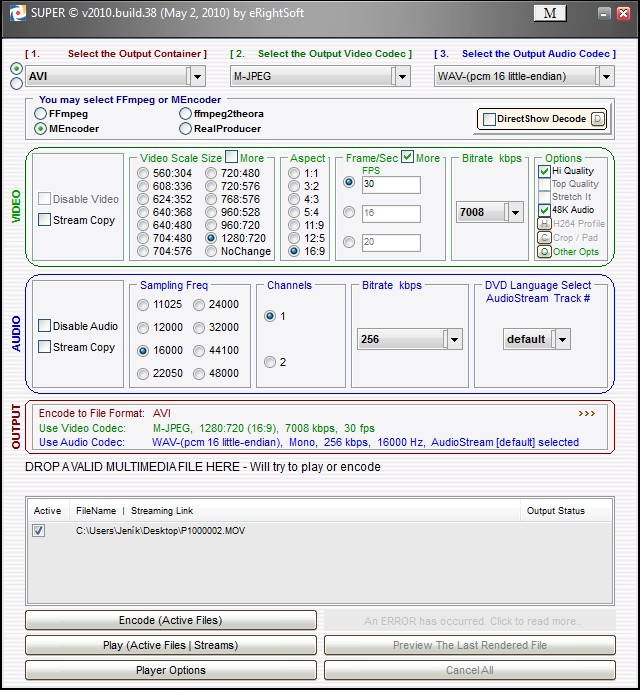Viewport: 640px width, 690px height.
Task: Check video Stream Copy box
Action: (x=45, y=220)
